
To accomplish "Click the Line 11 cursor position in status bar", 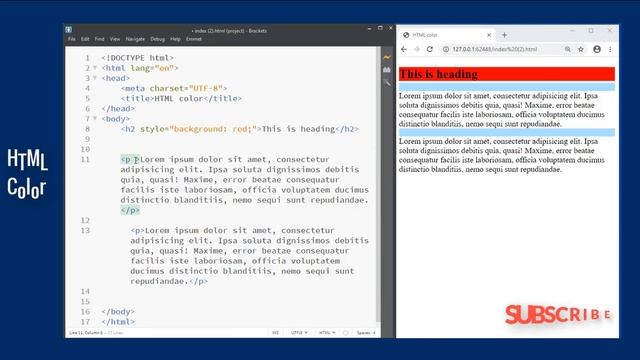I will (86, 333).
